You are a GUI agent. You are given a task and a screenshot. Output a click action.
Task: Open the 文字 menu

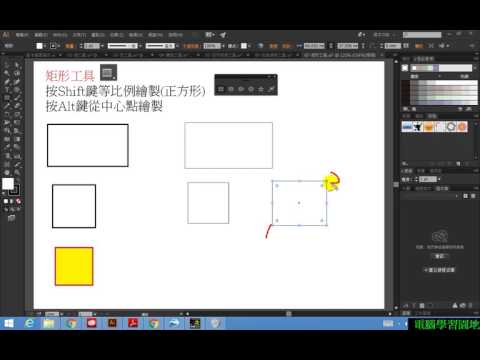click(79, 35)
